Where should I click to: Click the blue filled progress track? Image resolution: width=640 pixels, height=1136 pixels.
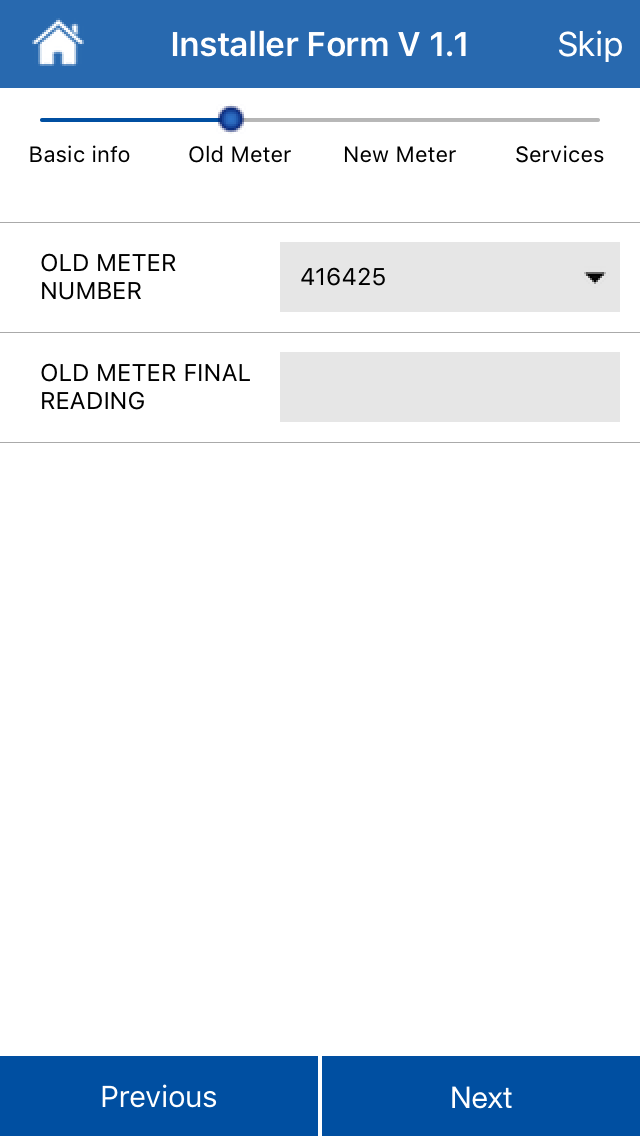pos(130,120)
